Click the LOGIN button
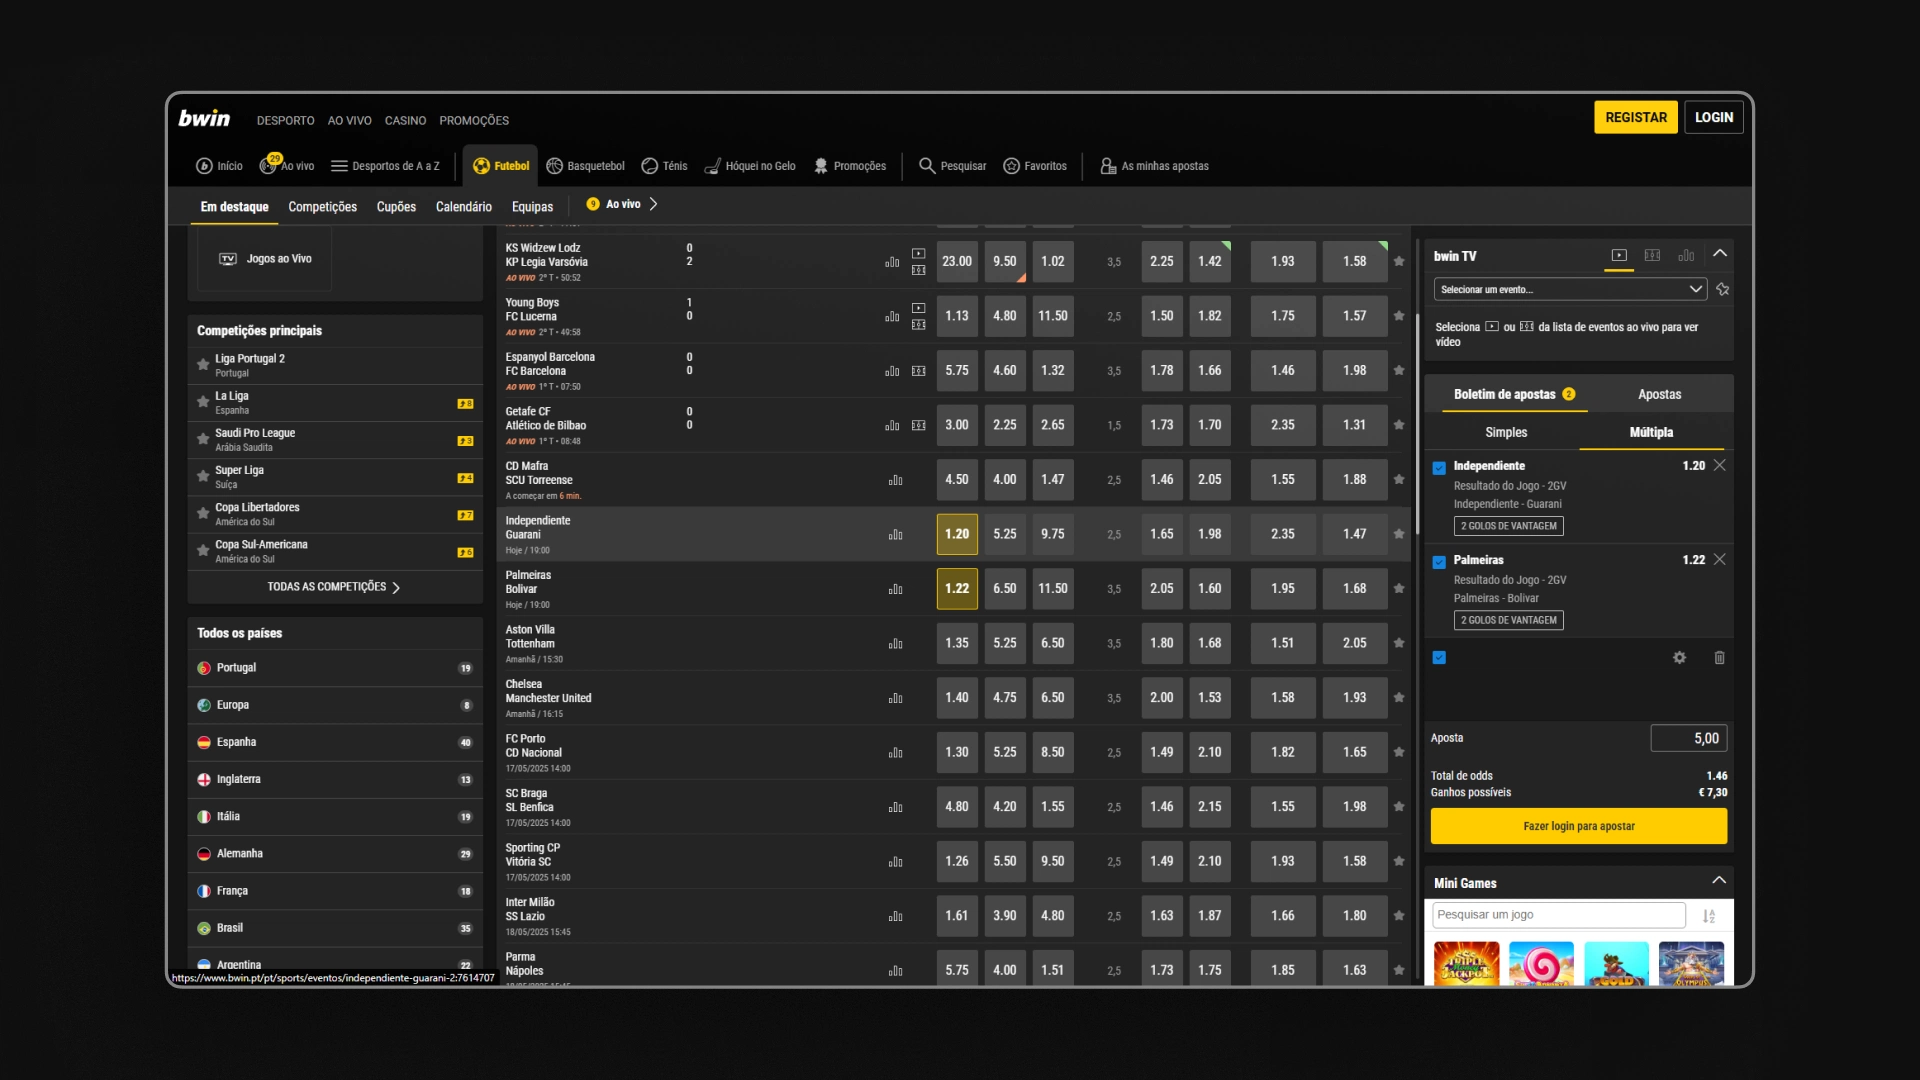This screenshot has width=1920, height=1080. pos(1713,117)
